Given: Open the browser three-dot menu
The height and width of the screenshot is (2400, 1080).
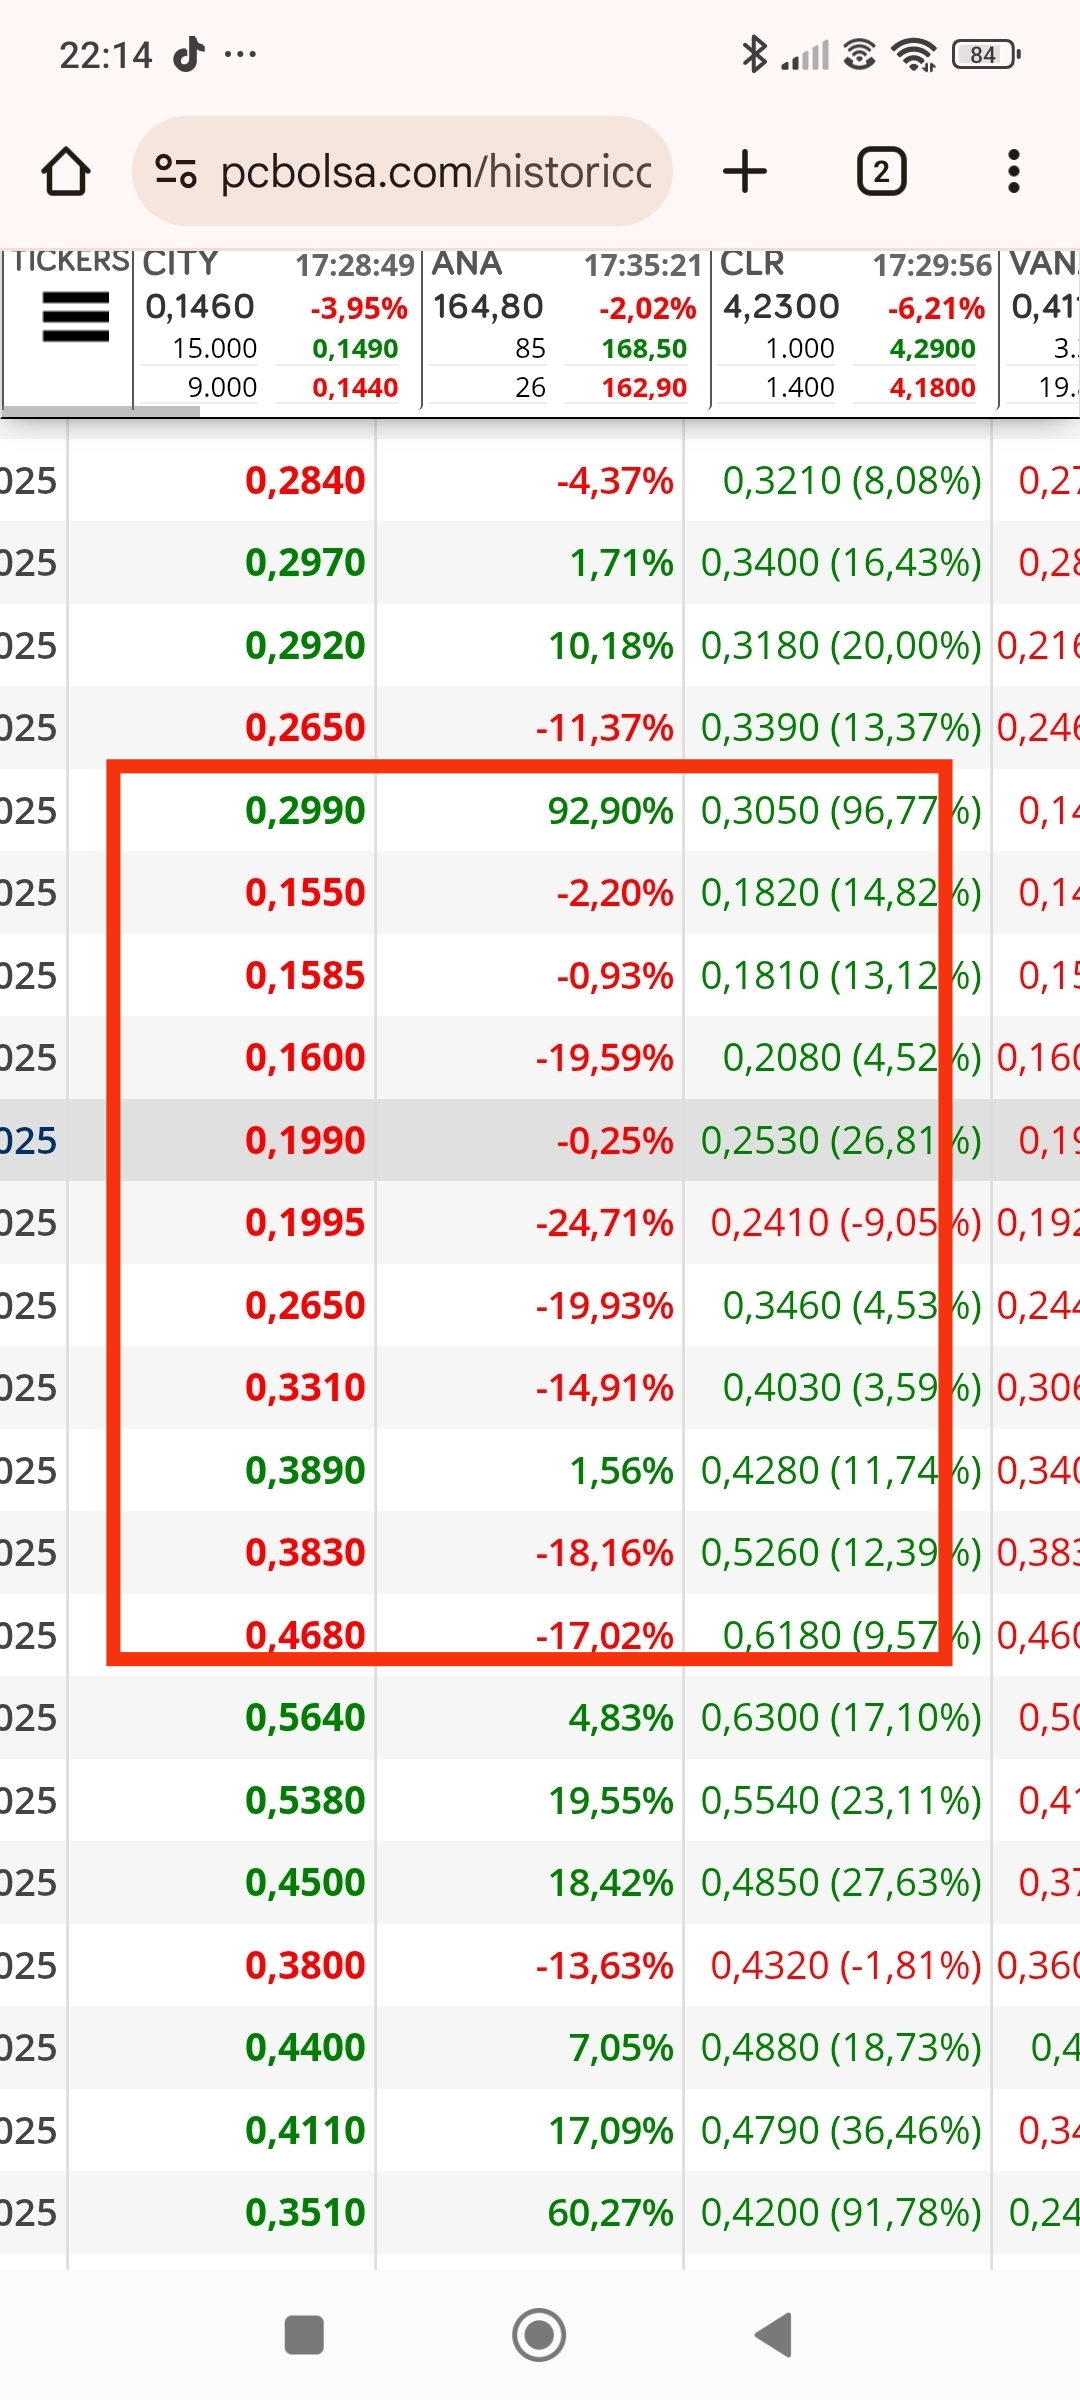Looking at the screenshot, I should (x=1013, y=171).
